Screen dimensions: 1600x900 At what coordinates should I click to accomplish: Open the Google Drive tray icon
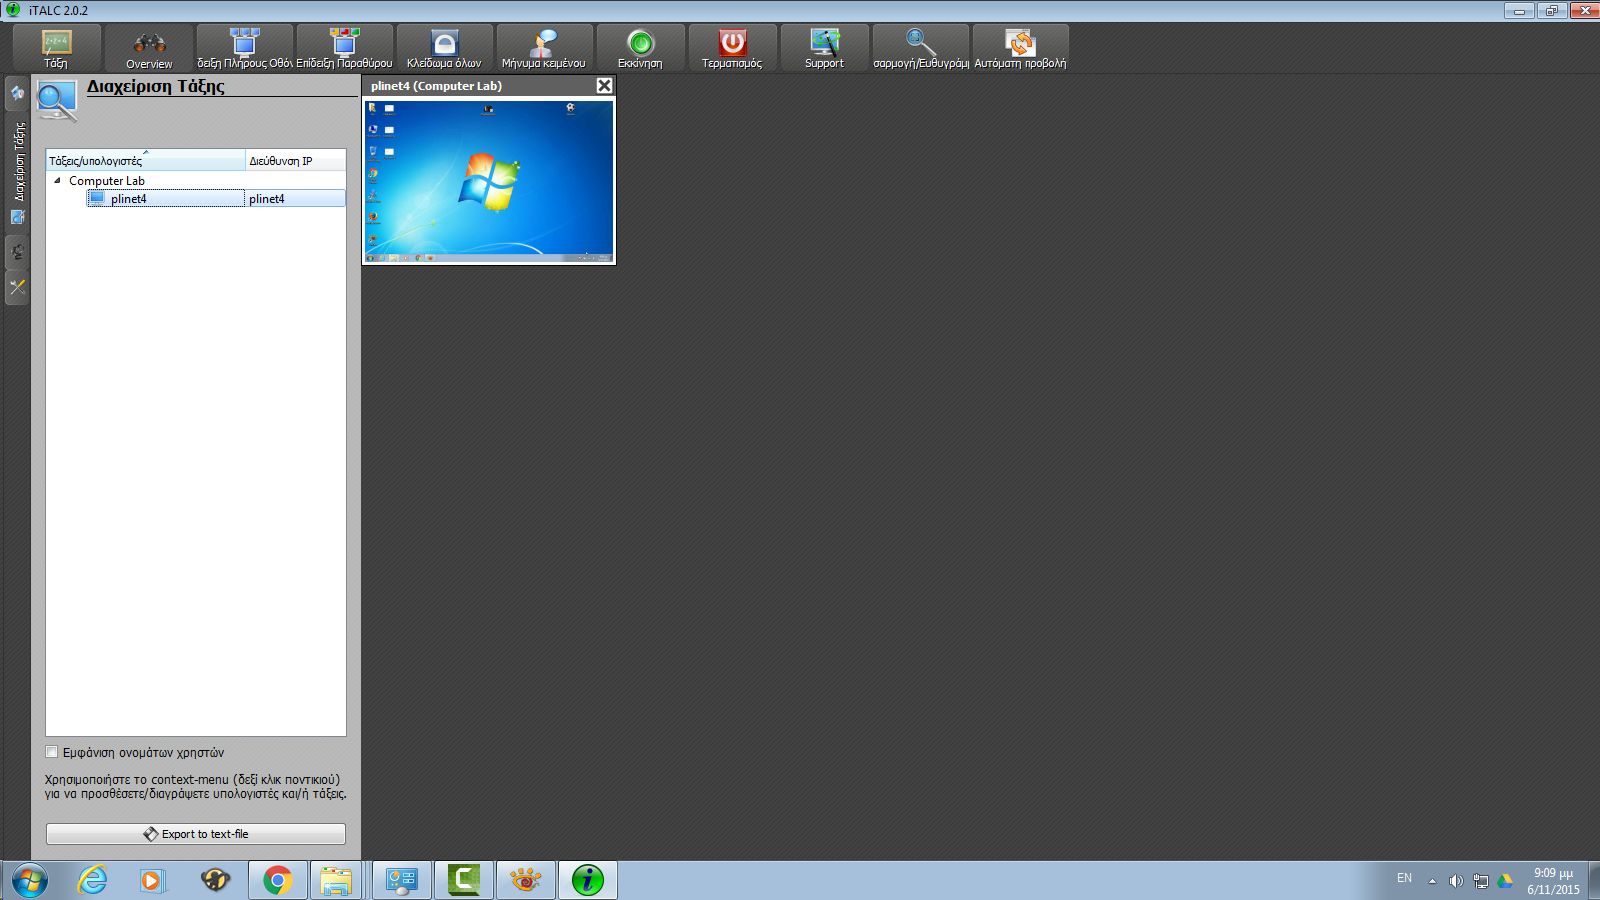coord(1505,881)
